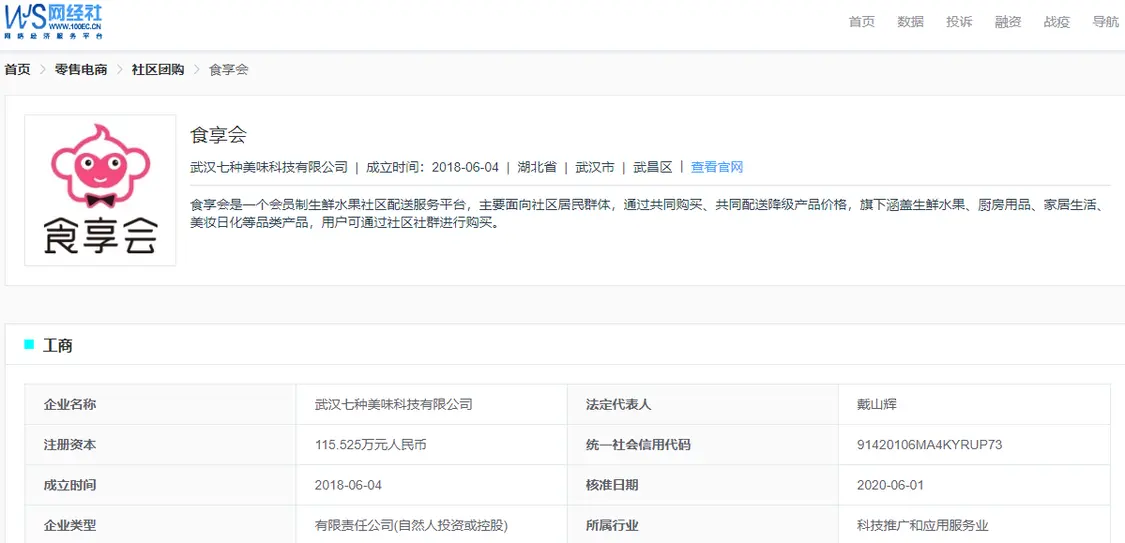The width and height of the screenshot is (1125, 543).
Task: Click 湖北省 in the header line
Action: tap(537, 167)
